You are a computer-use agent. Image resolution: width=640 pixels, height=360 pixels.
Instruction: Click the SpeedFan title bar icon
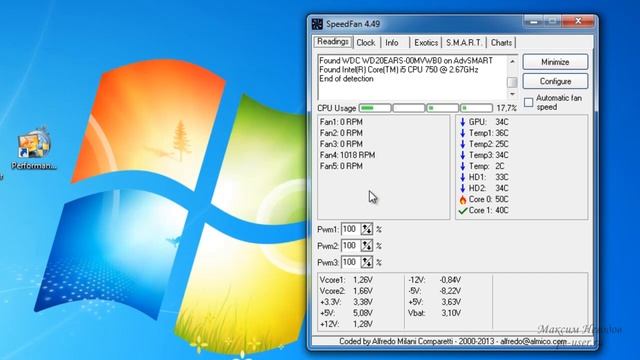pyautogui.click(x=317, y=24)
